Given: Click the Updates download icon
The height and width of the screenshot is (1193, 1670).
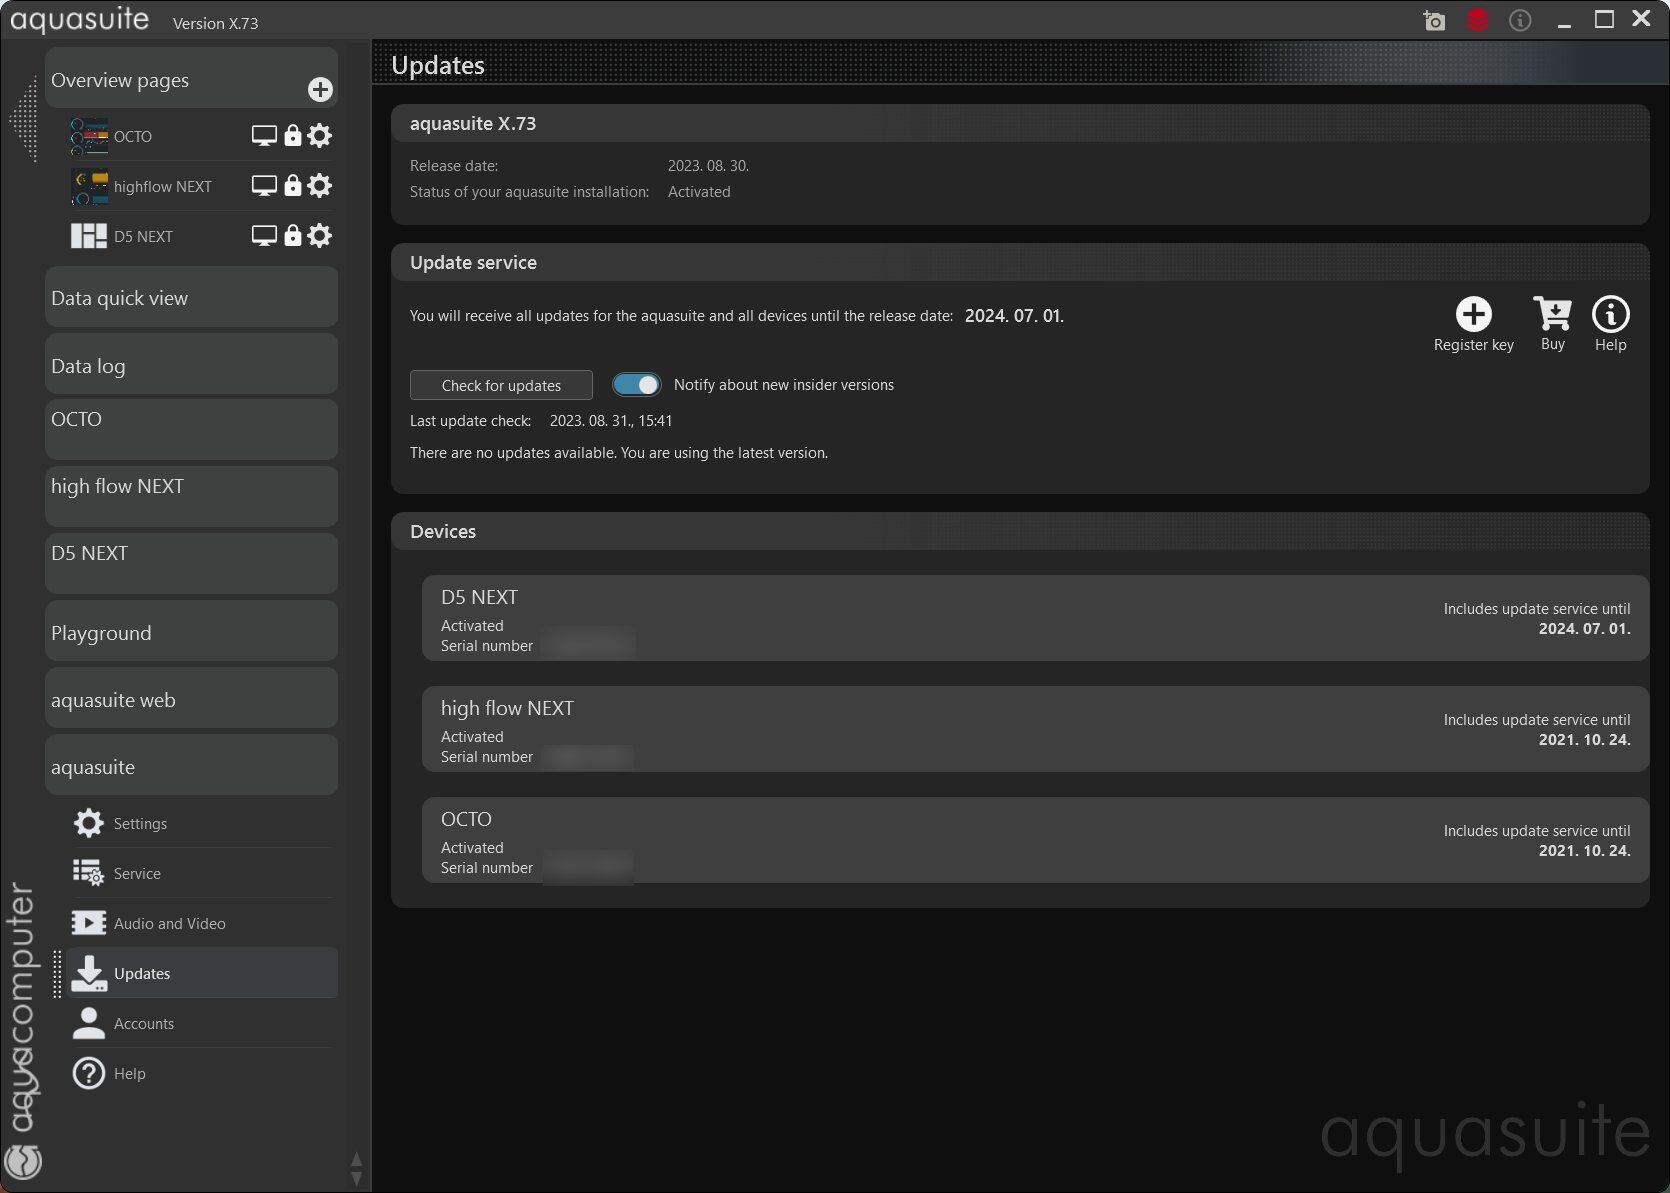Looking at the screenshot, I should (89, 973).
